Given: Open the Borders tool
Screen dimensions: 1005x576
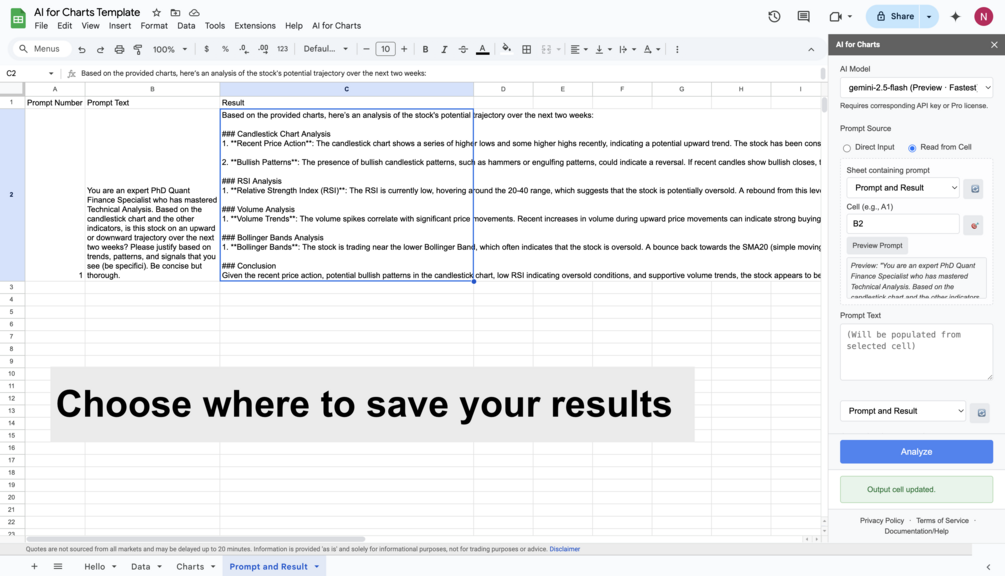Looking at the screenshot, I should click(526, 49).
